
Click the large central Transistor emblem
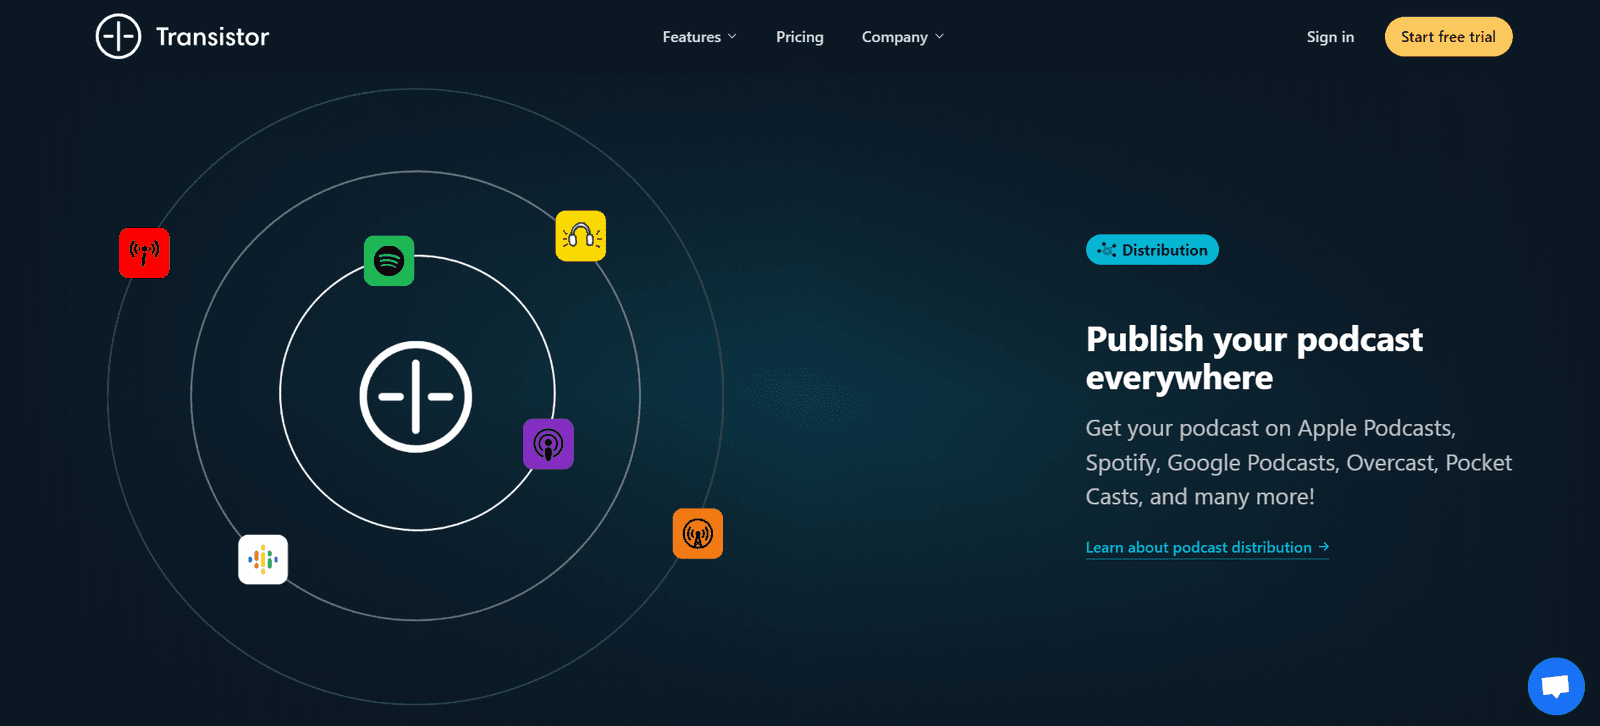(416, 397)
